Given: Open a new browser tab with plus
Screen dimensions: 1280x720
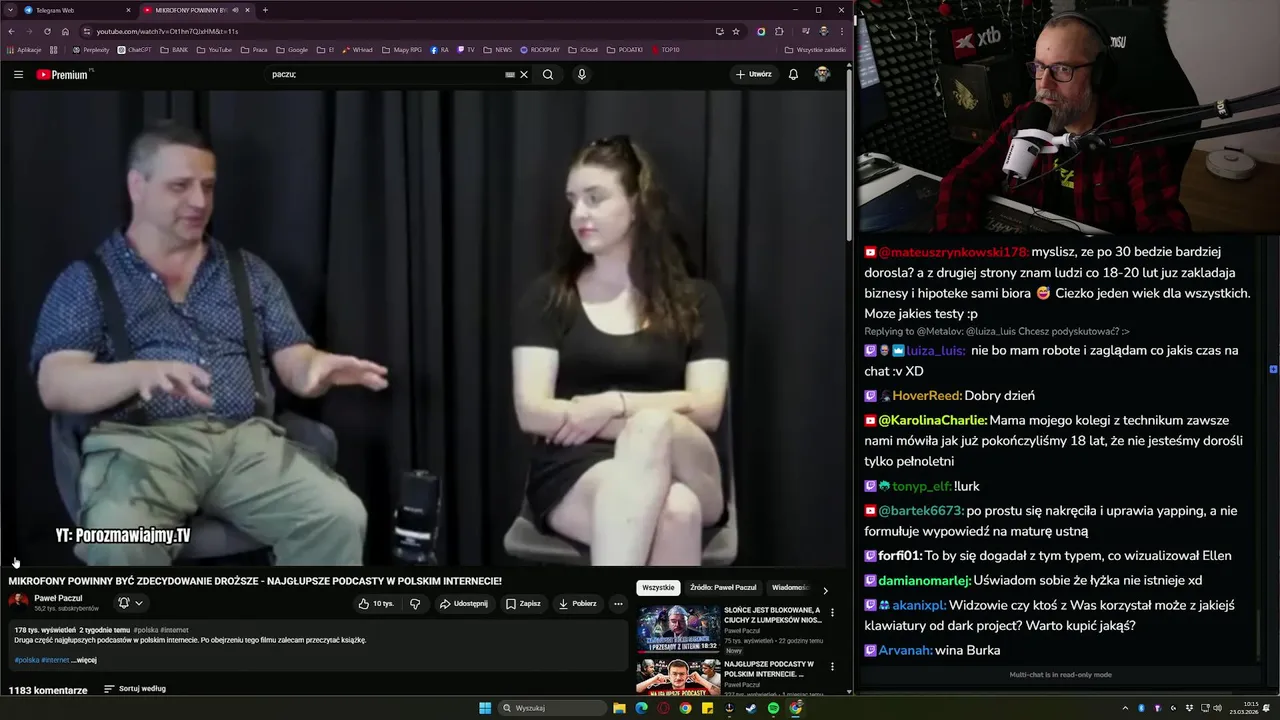Looking at the screenshot, I should 265,10.
